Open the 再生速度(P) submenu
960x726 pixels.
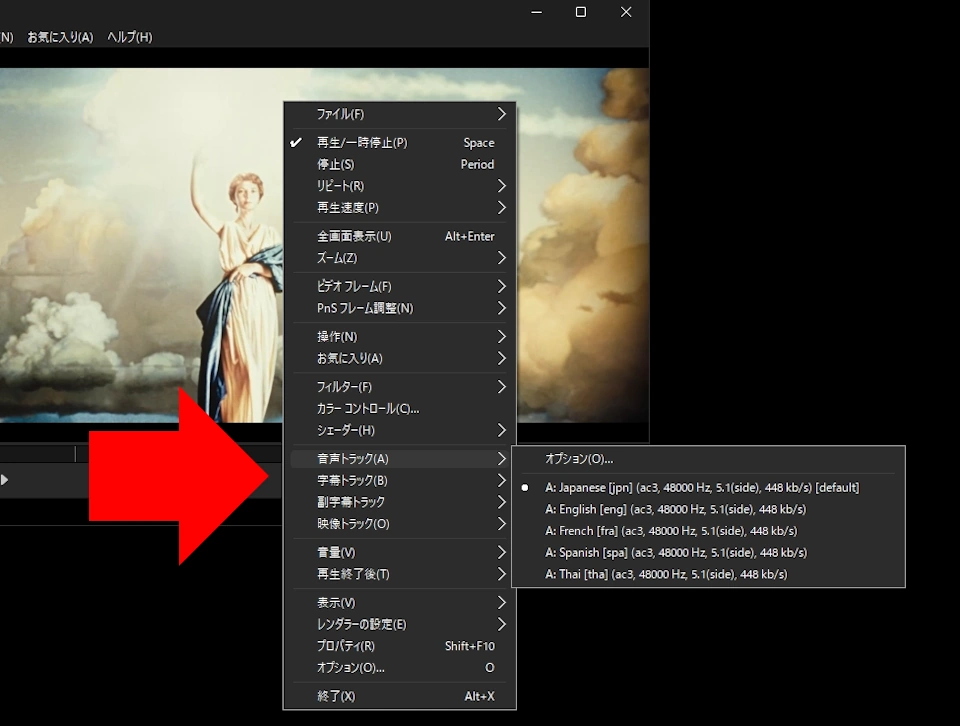point(400,208)
